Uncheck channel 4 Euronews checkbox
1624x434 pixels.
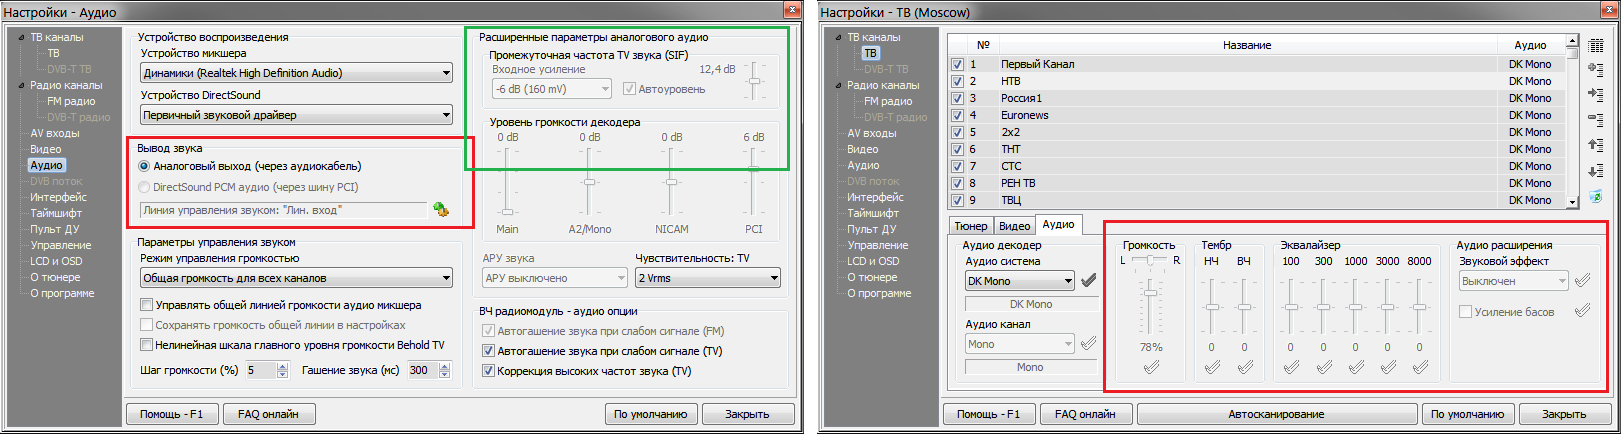click(957, 115)
